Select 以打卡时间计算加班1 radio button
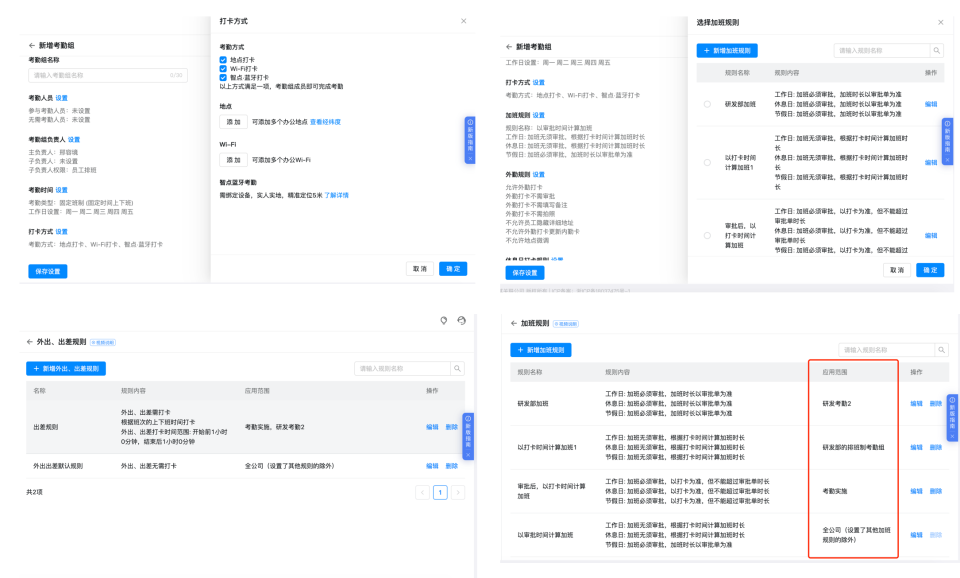960x578 pixels. pyautogui.click(x=707, y=162)
